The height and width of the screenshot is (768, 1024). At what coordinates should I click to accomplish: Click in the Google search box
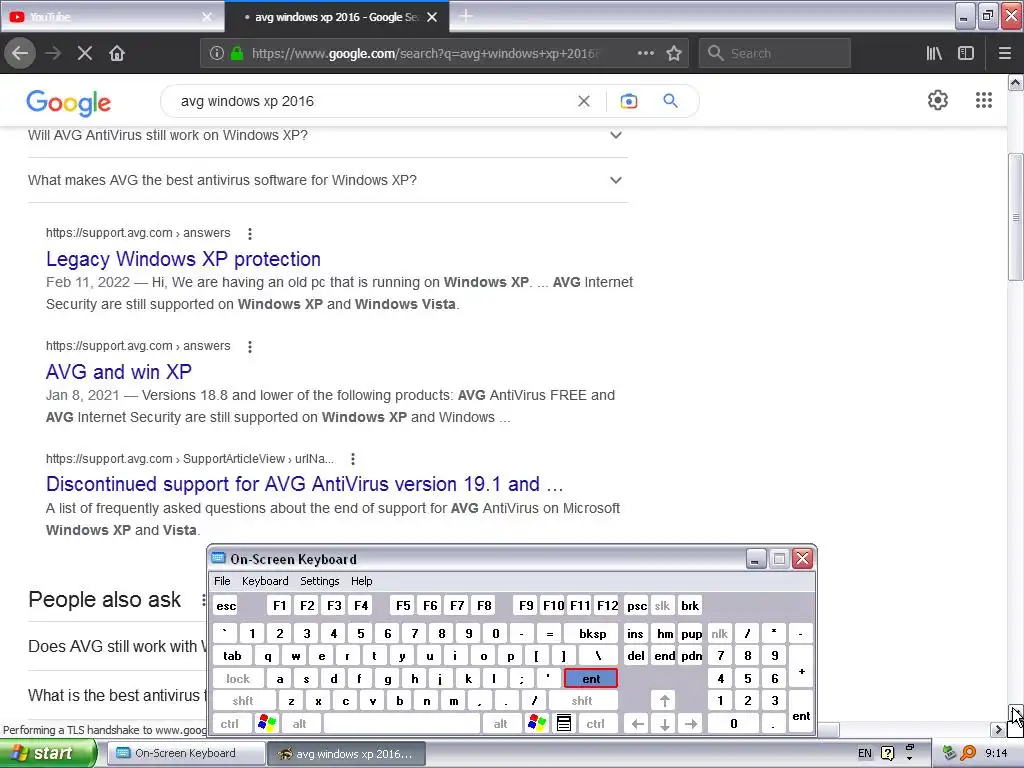click(372, 101)
